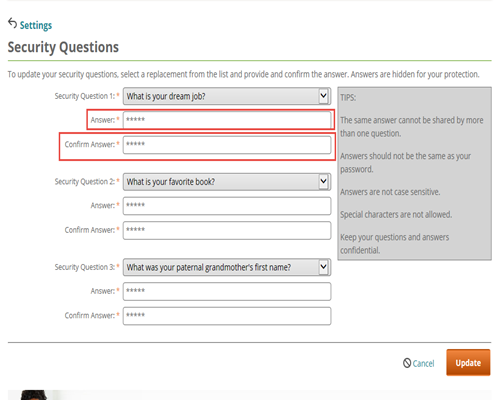Click the back arrow icon beside Settings
Viewport: 500px width, 400px height.
coord(12,23)
